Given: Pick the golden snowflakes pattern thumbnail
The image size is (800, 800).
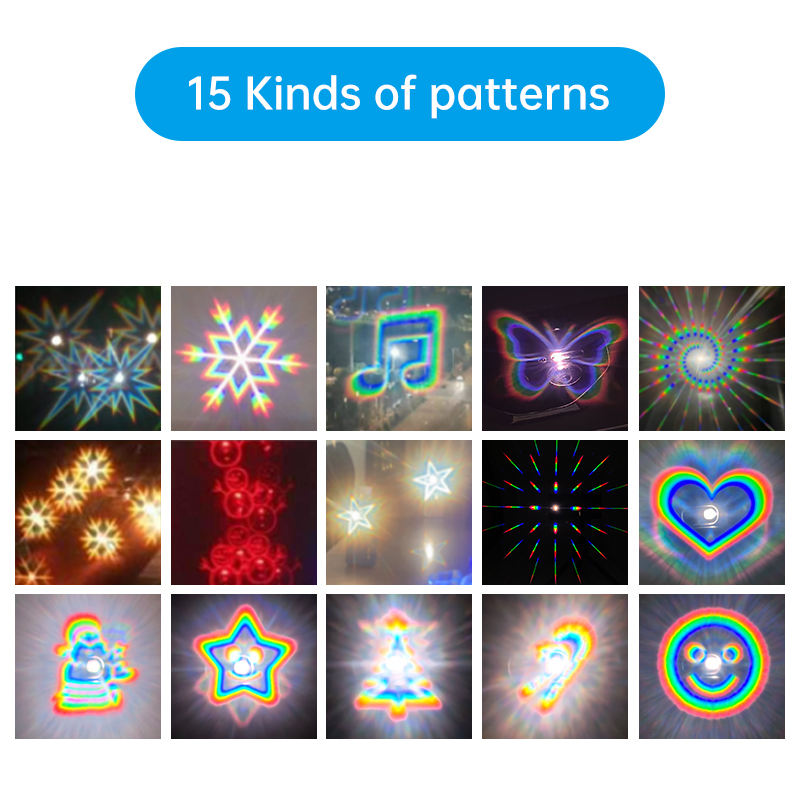Looking at the screenshot, I should point(88,512).
